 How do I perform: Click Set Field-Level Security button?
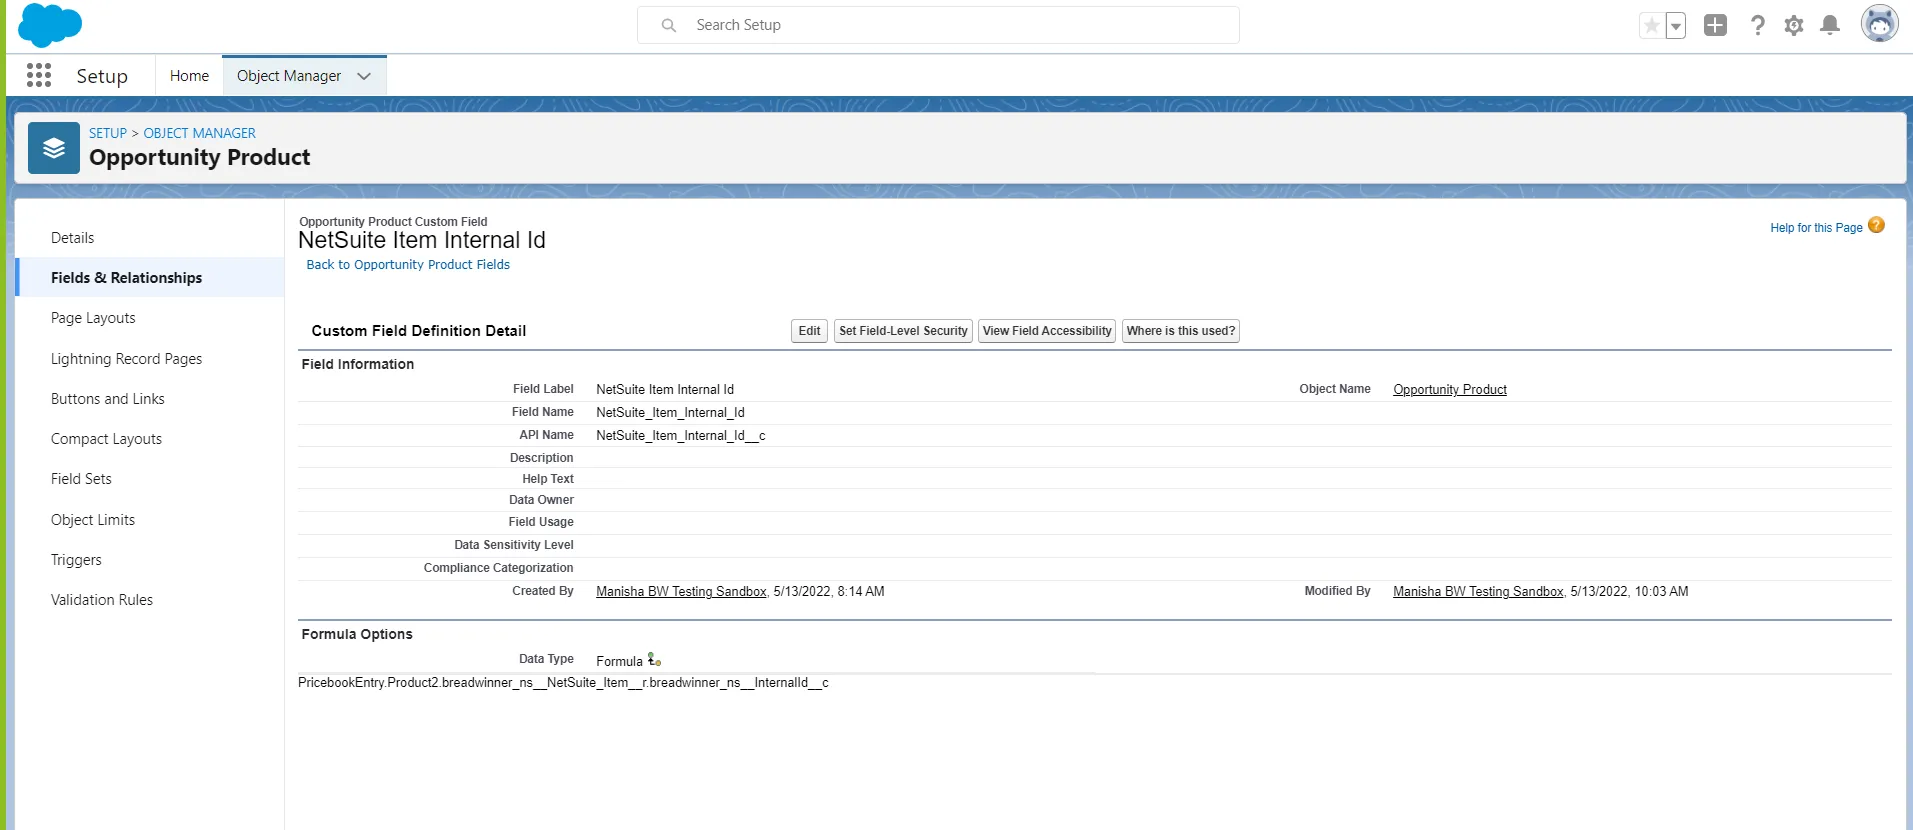904,331
